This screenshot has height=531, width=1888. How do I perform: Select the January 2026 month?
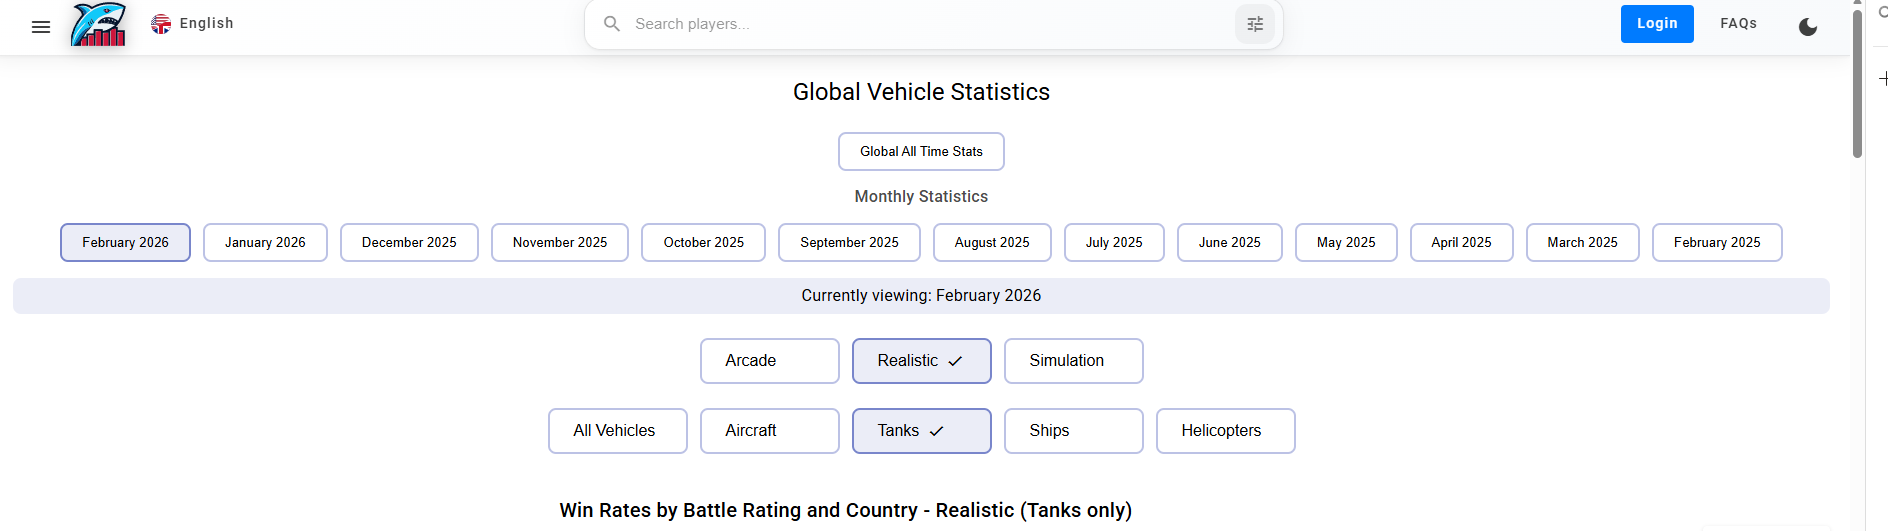[265, 243]
